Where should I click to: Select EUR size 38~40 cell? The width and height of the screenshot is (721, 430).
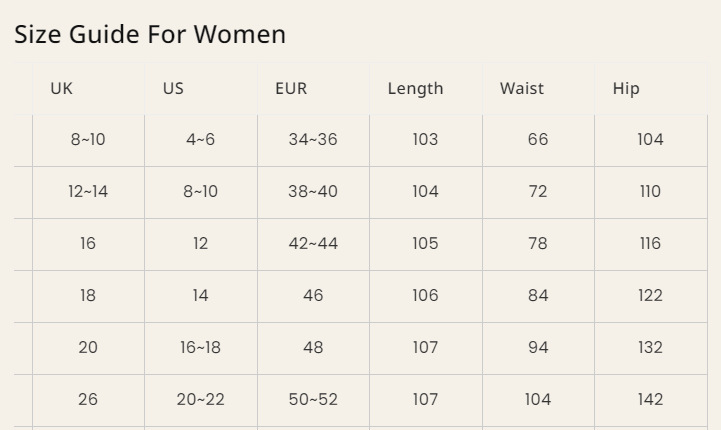[313, 191]
